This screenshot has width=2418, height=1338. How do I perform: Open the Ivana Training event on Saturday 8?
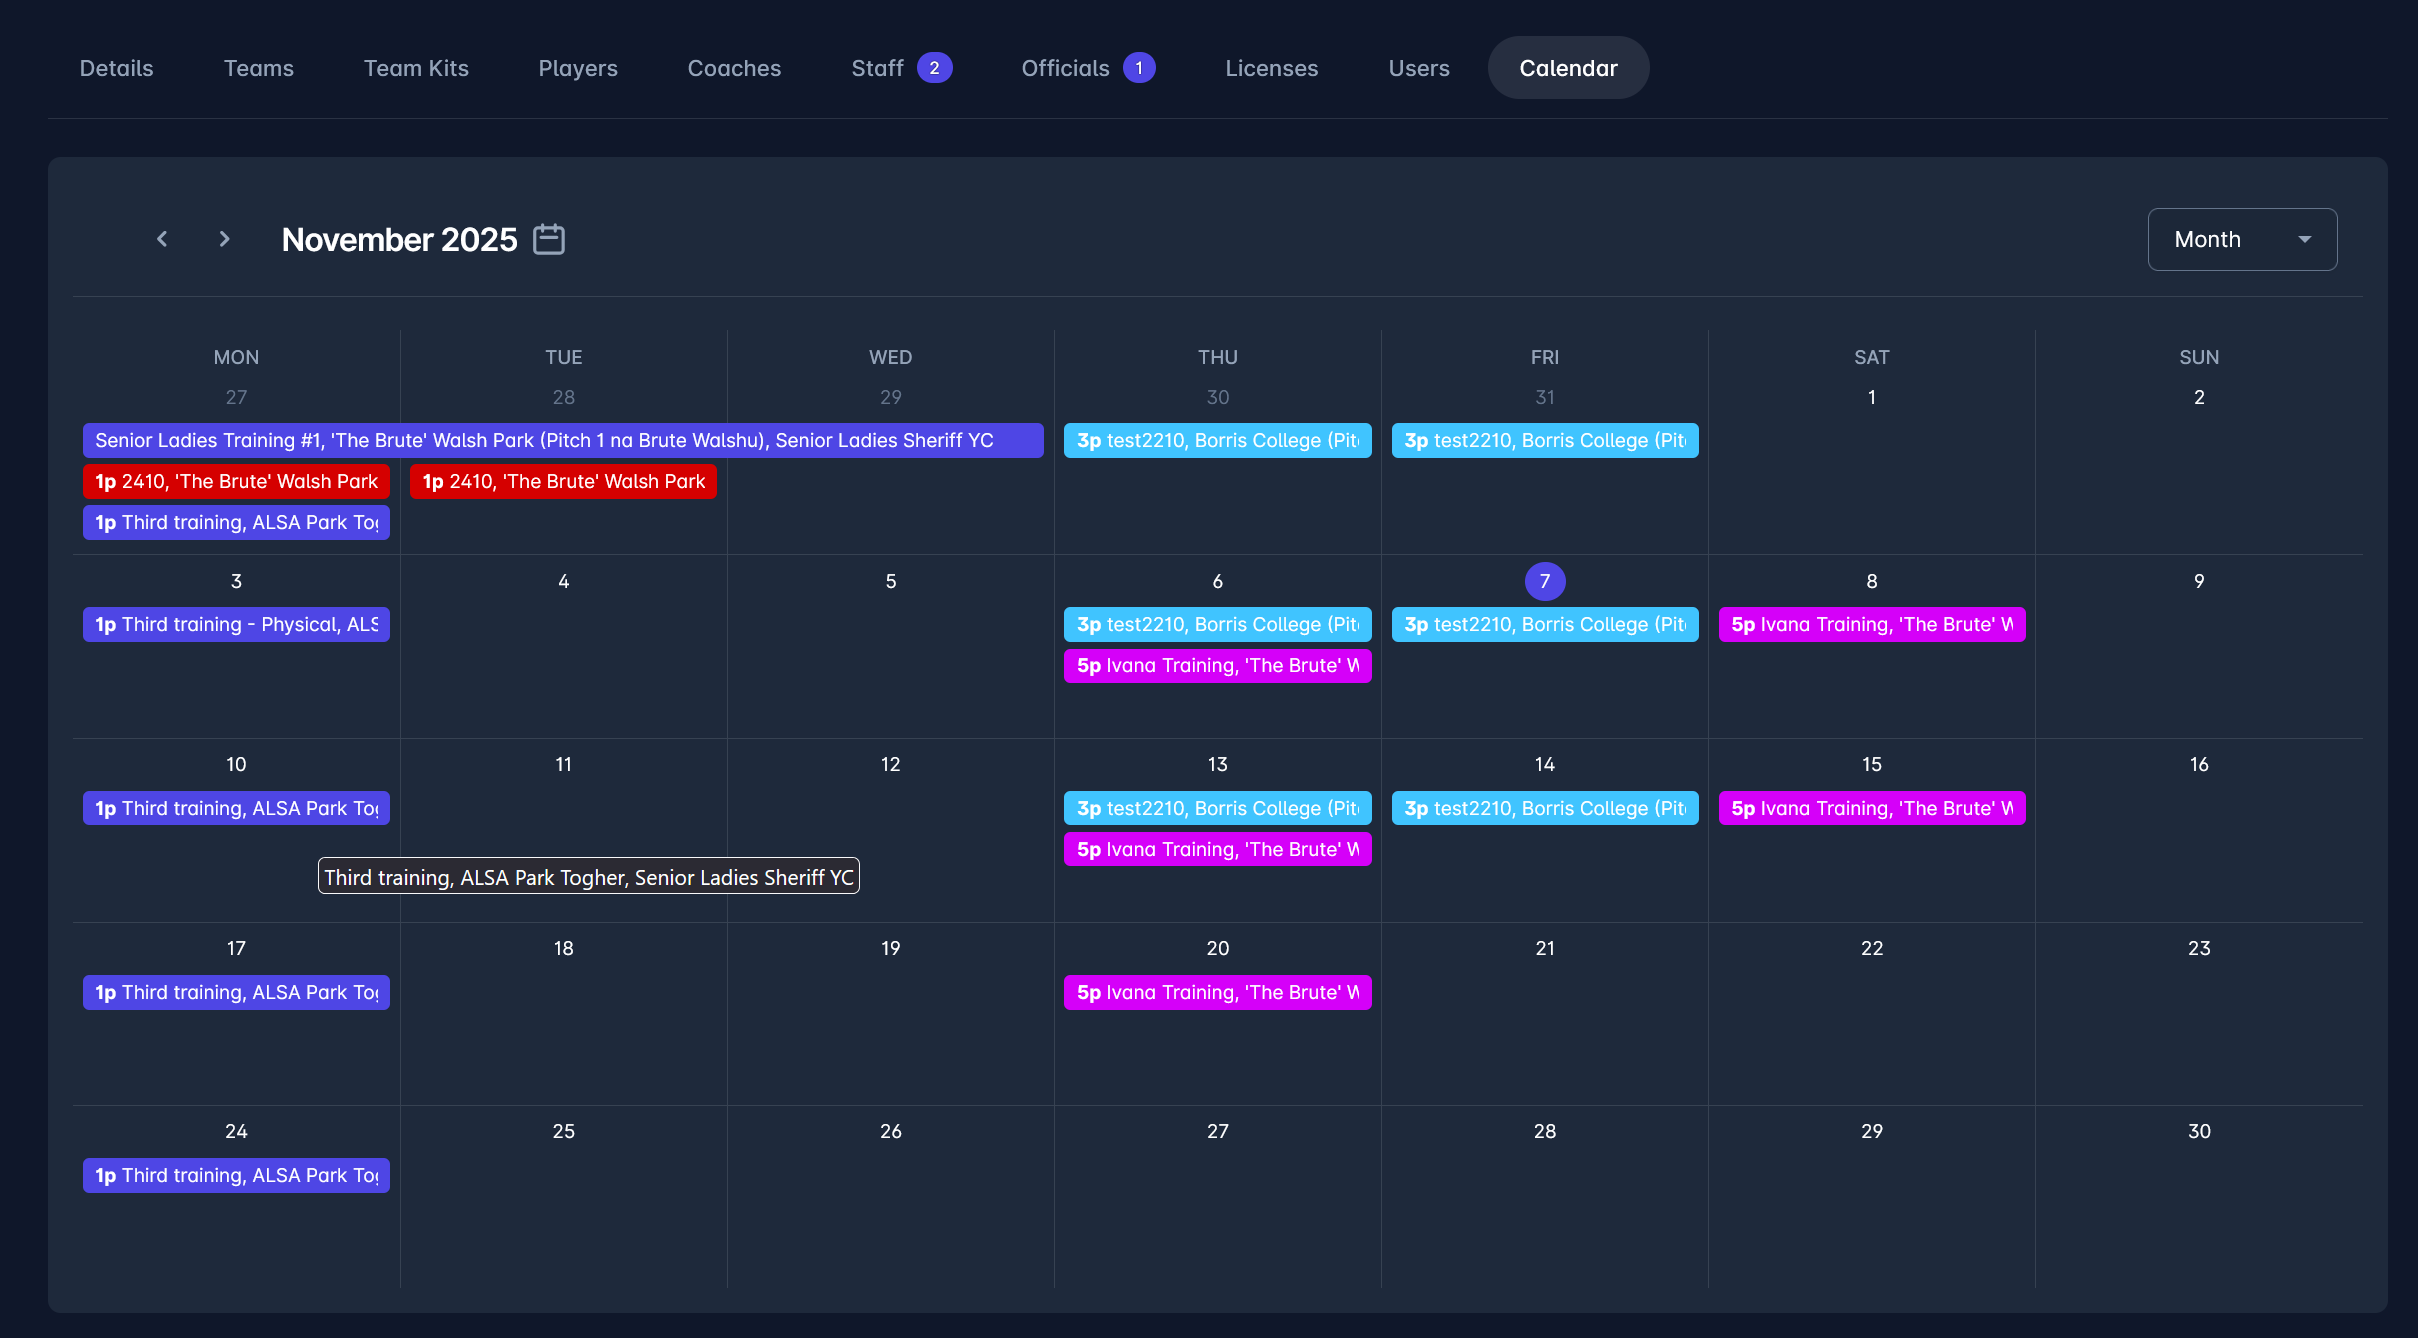coord(1871,624)
